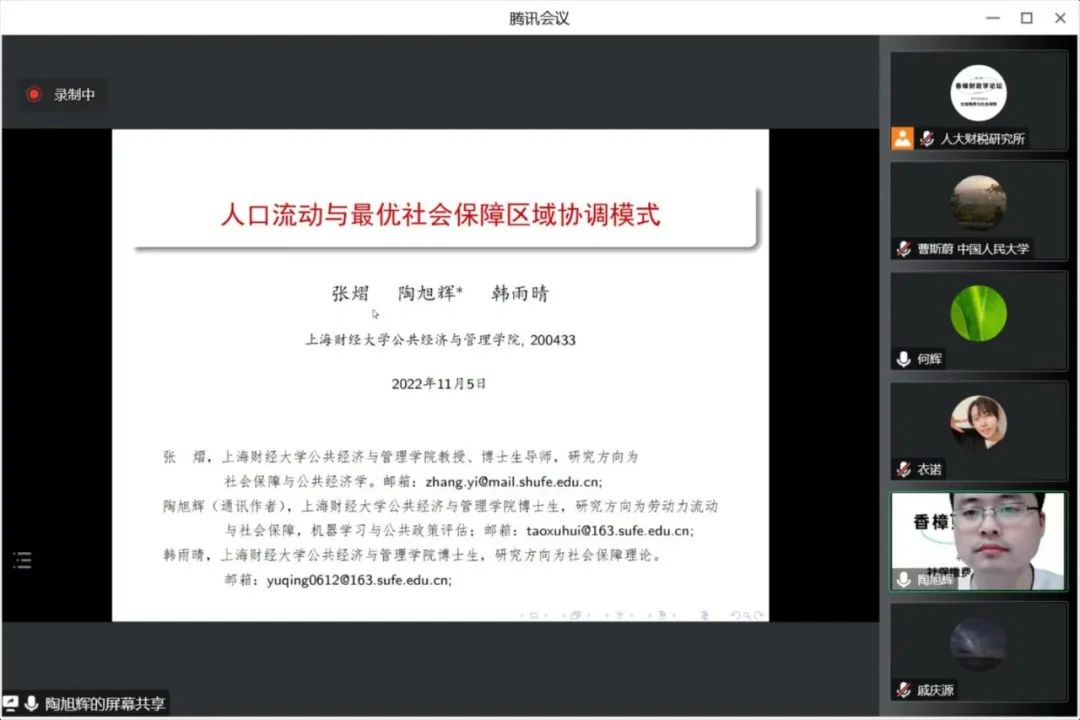1080x720 pixels.
Task: Click the 陶旭辉的屏幕共享 label
Action: pos(105,703)
